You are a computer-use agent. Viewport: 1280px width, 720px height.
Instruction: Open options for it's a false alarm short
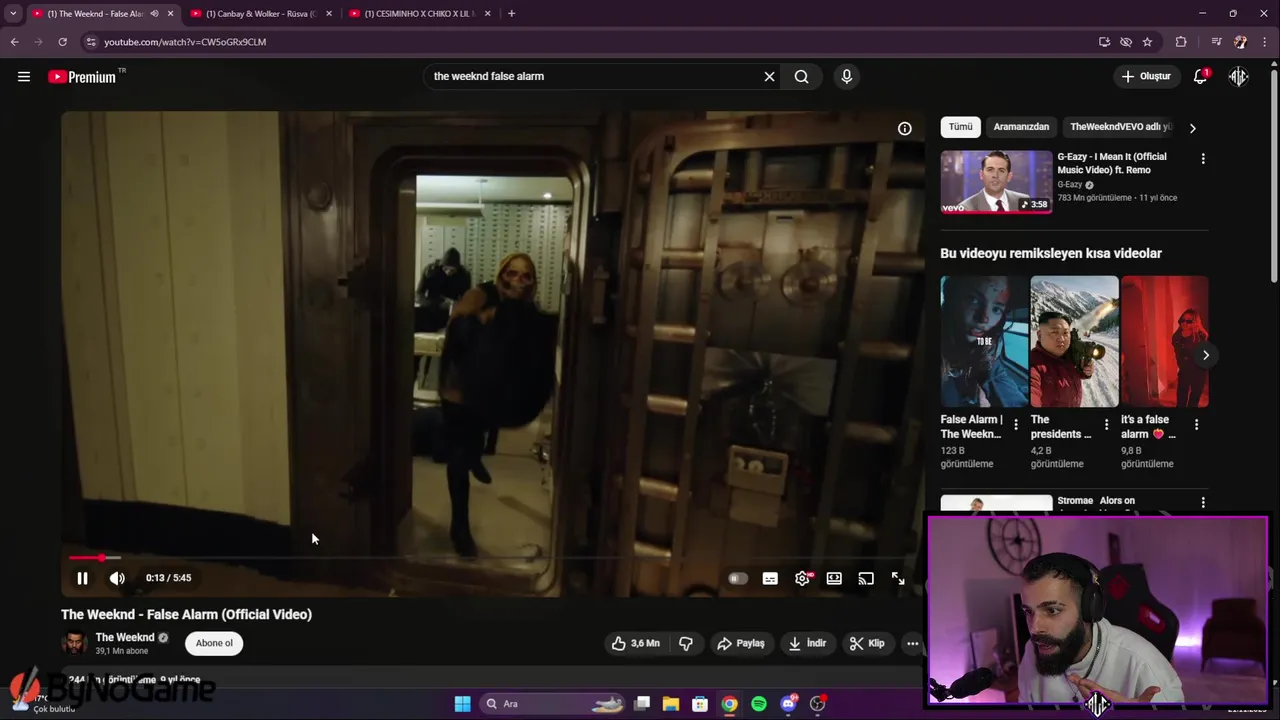click(x=1197, y=425)
